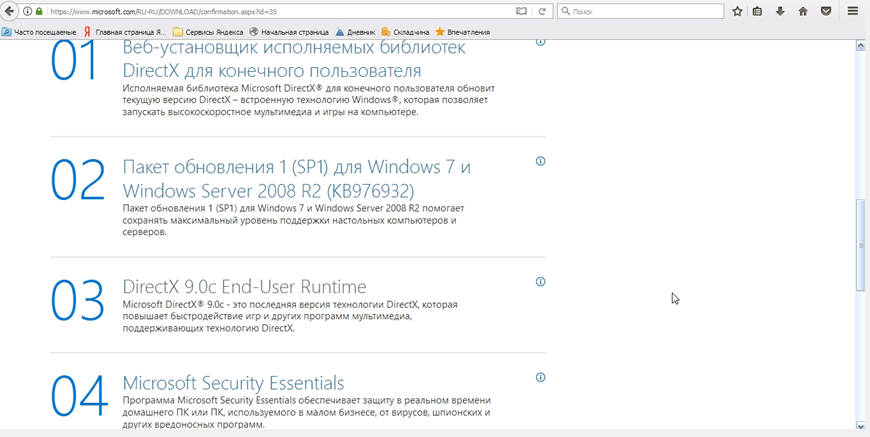Viewport: 870px width, 437px height.
Task: Open the DirectX 9.0c End-User Runtime link
Action: pos(244,287)
